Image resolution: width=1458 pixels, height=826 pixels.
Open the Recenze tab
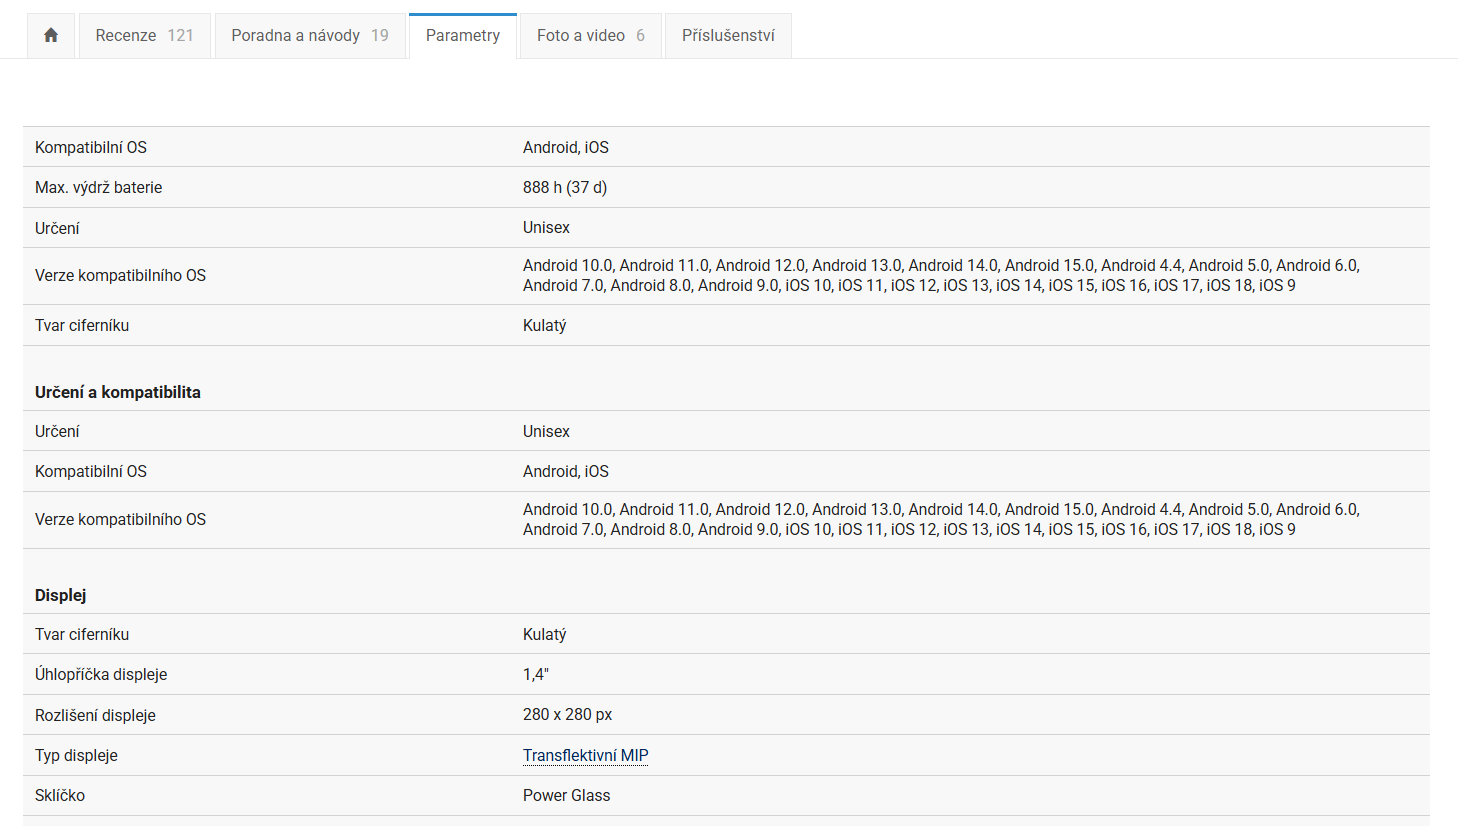[x=144, y=36]
